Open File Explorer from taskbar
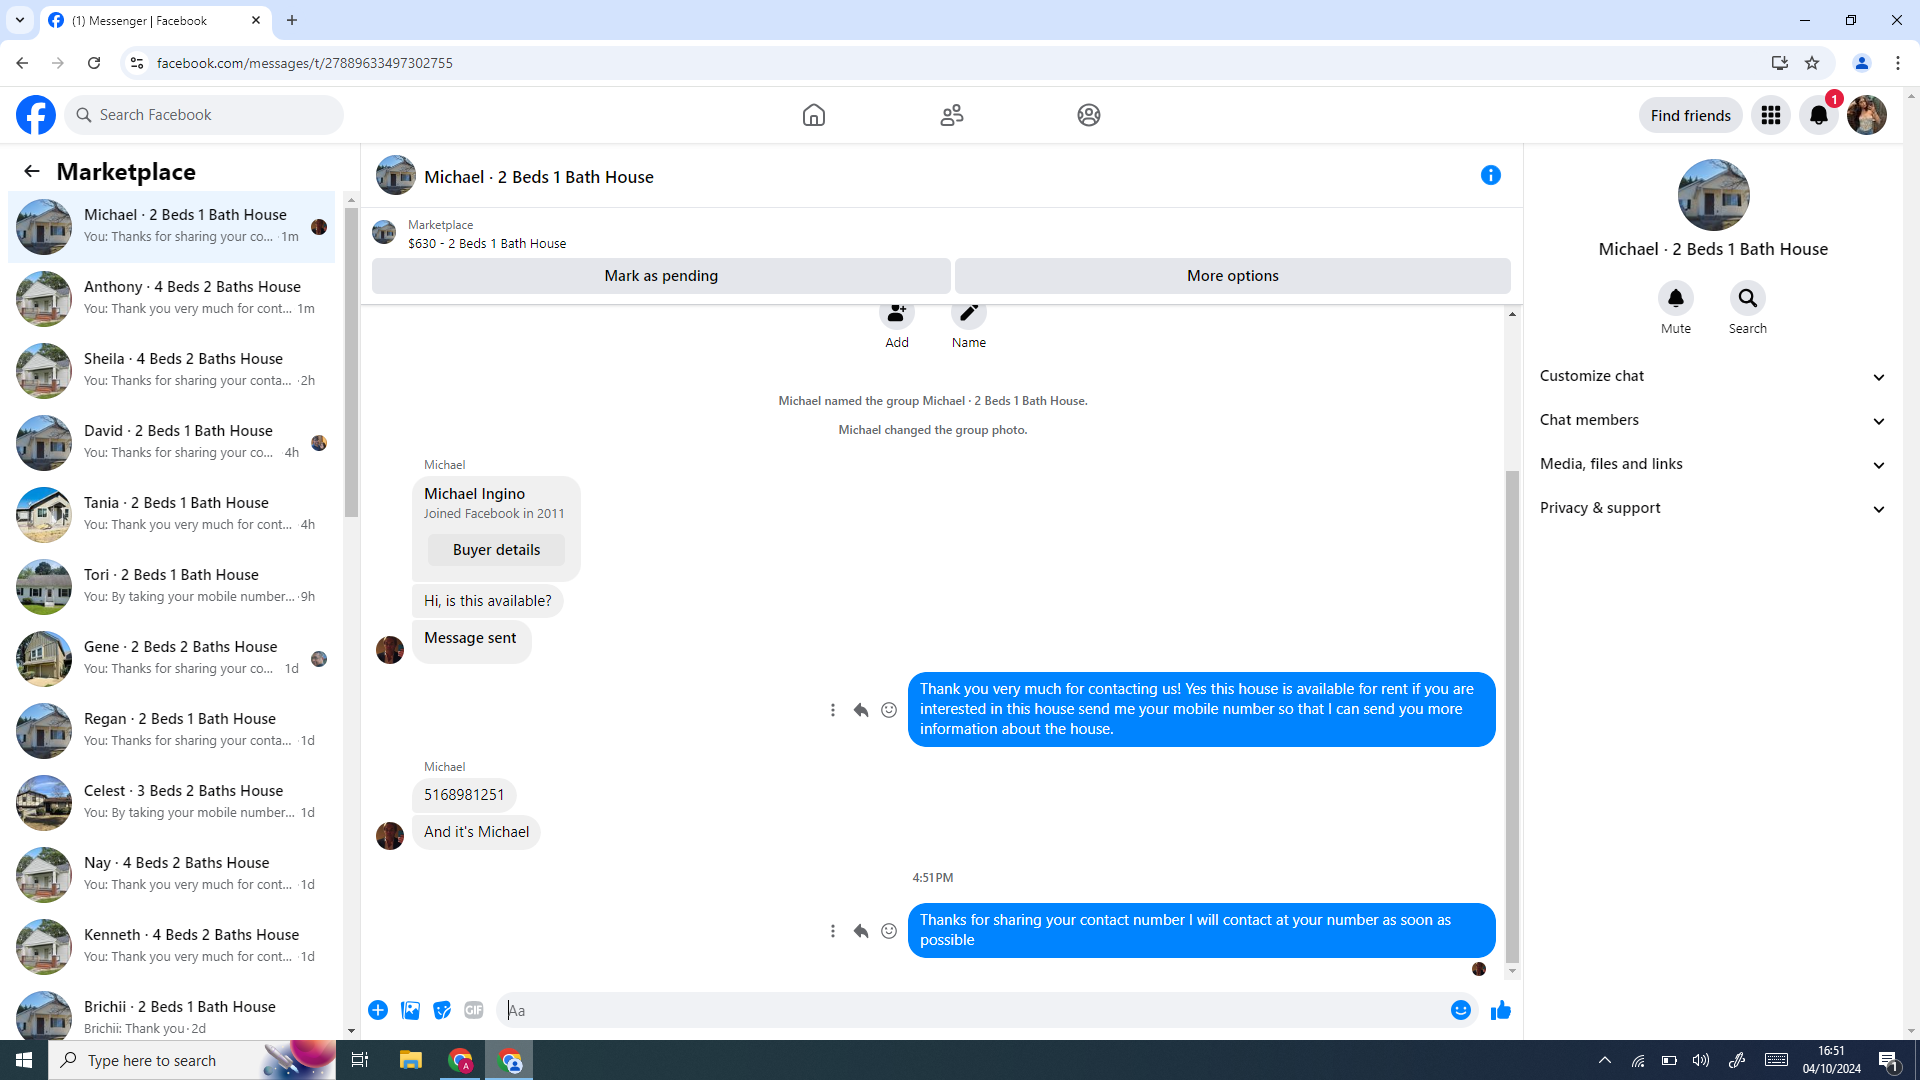The width and height of the screenshot is (1920, 1080). click(x=411, y=1060)
